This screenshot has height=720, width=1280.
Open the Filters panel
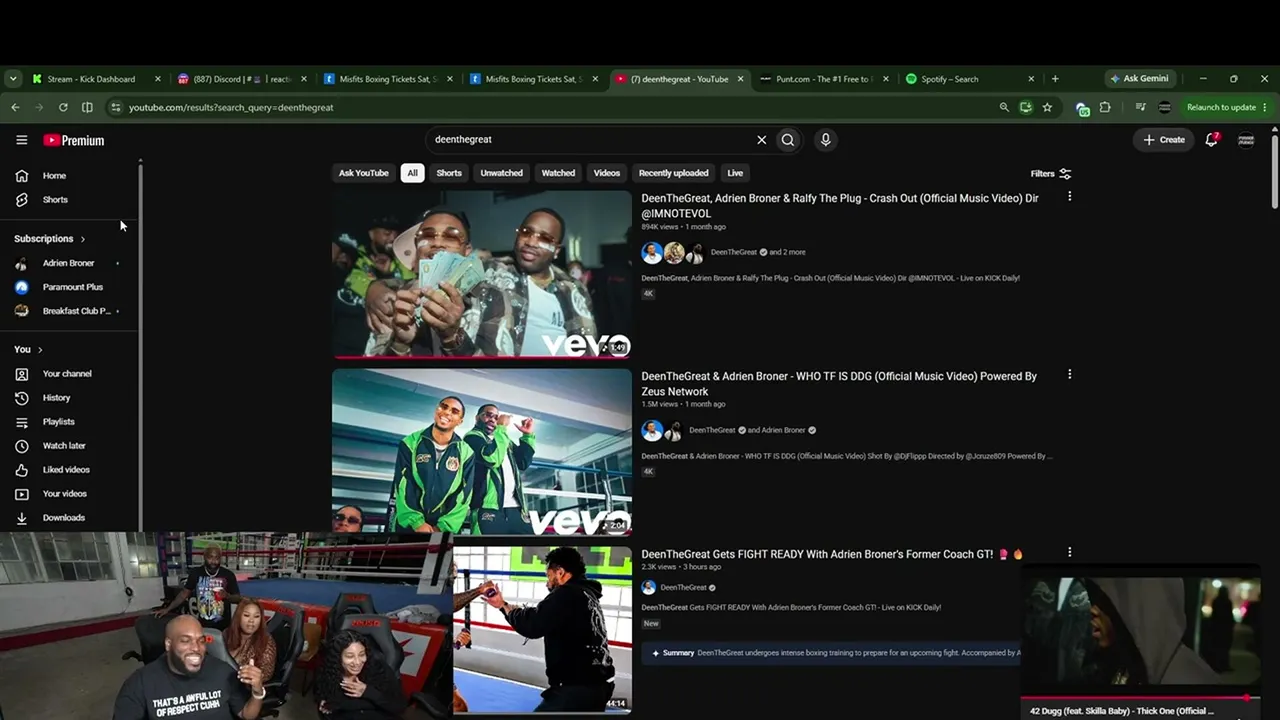[1051, 174]
